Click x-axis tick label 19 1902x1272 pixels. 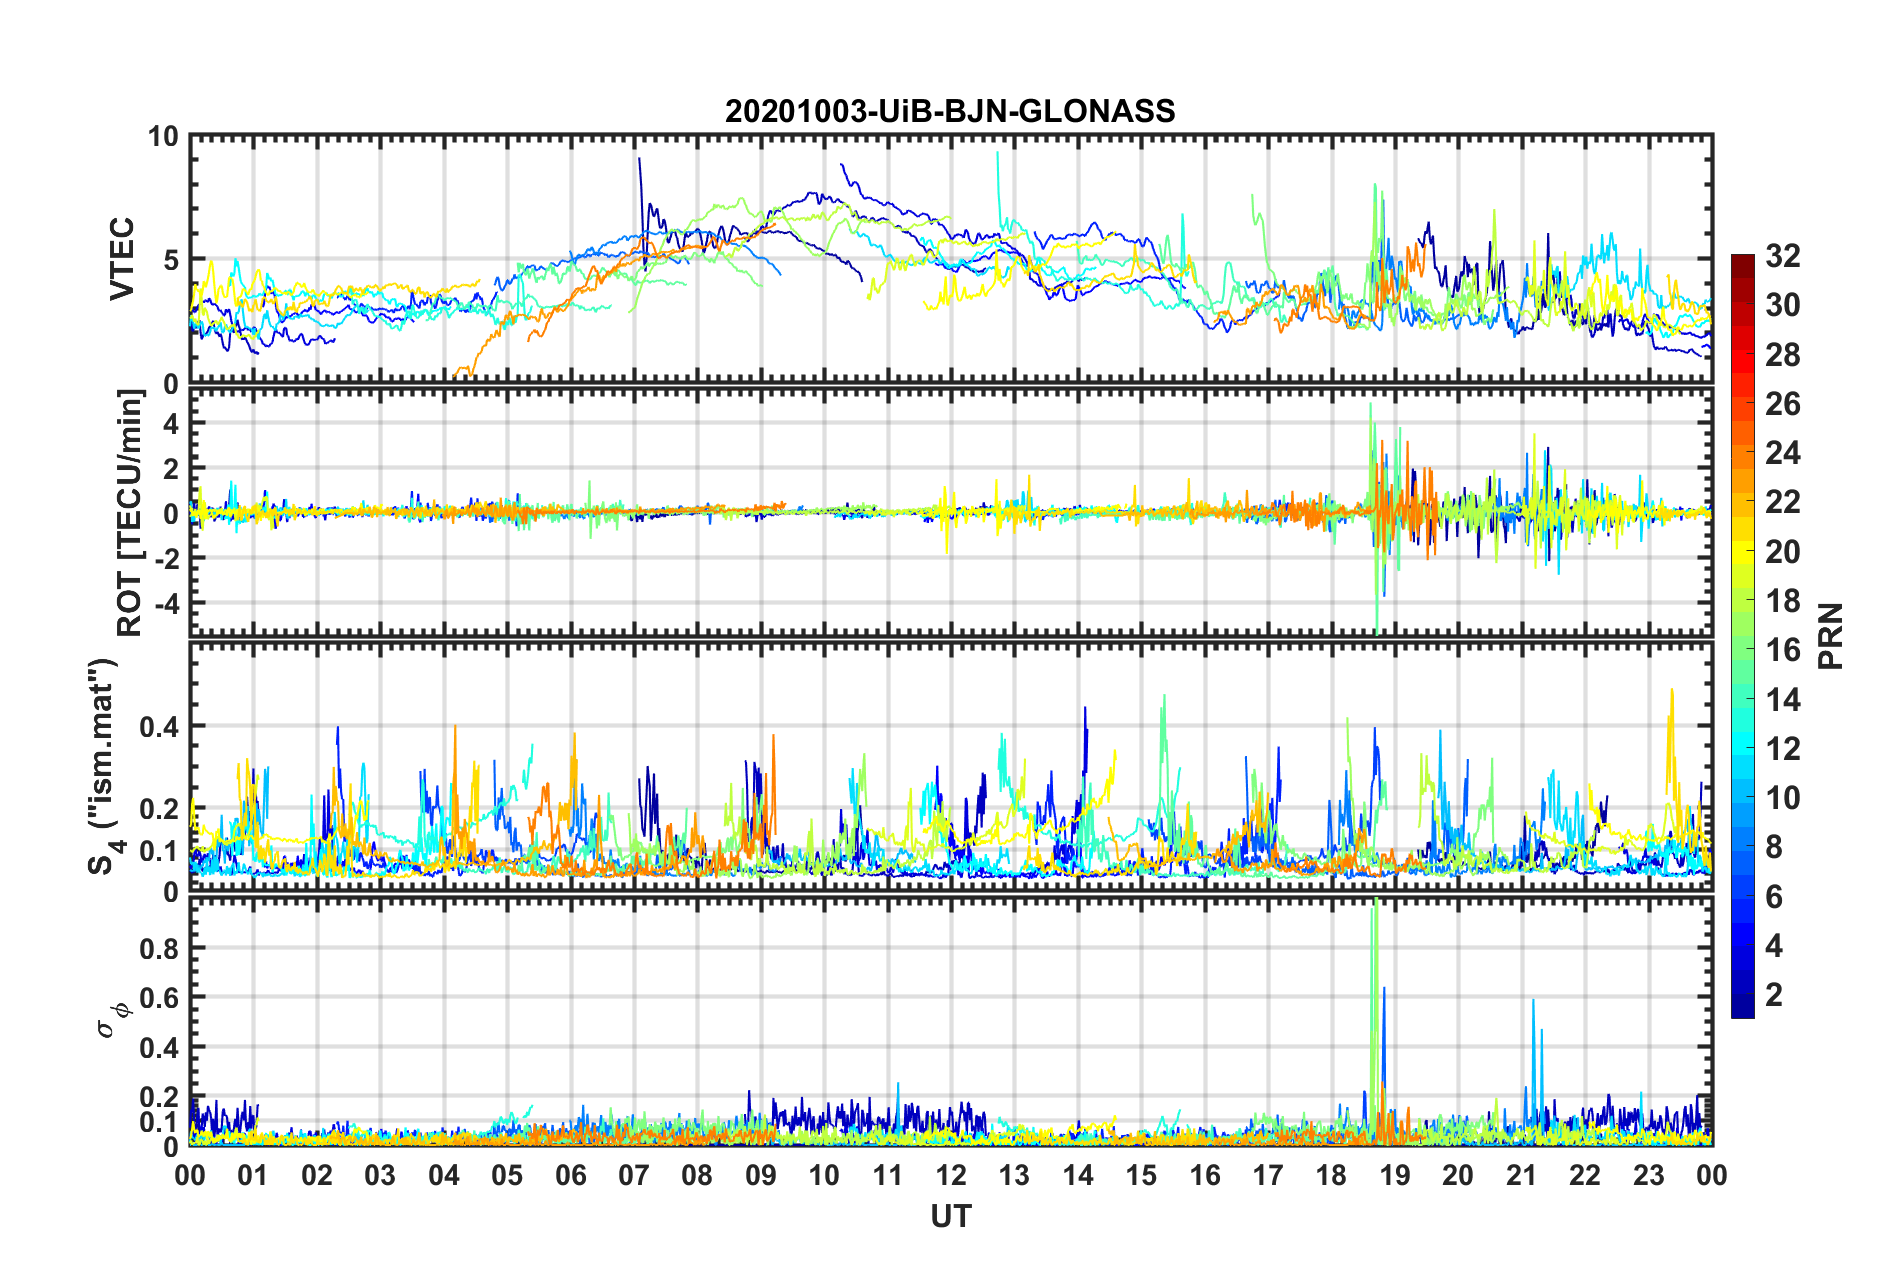coord(1395,1175)
